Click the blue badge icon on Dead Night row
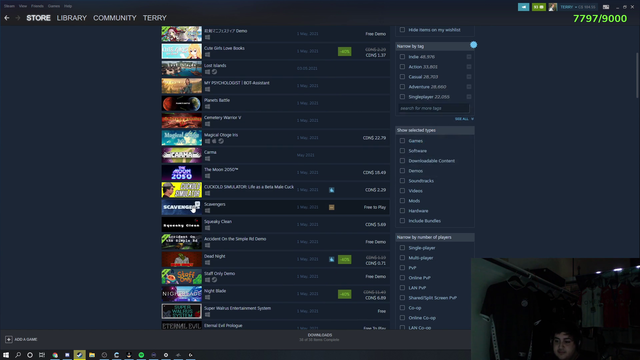 pyautogui.click(x=331, y=259)
